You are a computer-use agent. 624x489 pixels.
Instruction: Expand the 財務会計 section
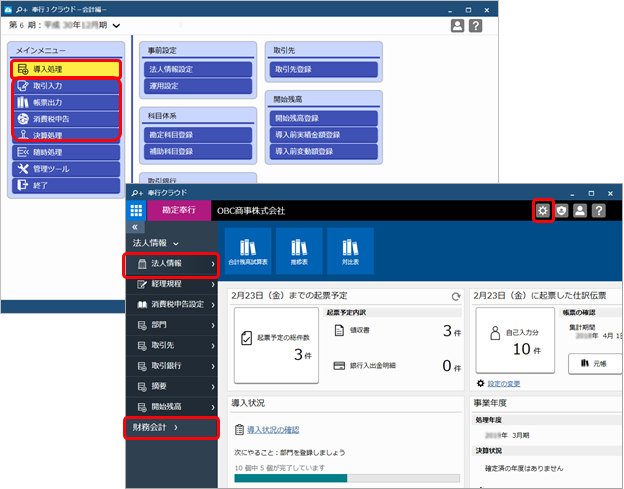point(172,427)
